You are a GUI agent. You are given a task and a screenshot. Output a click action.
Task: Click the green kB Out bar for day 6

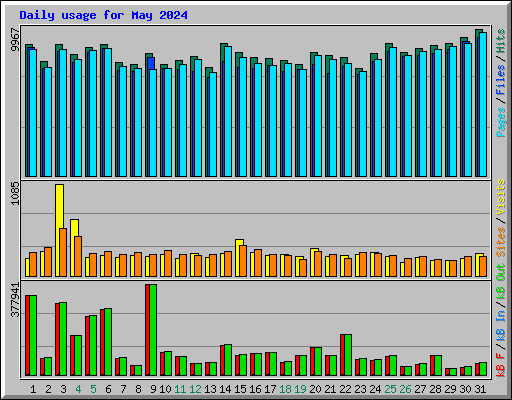[x=108, y=342]
